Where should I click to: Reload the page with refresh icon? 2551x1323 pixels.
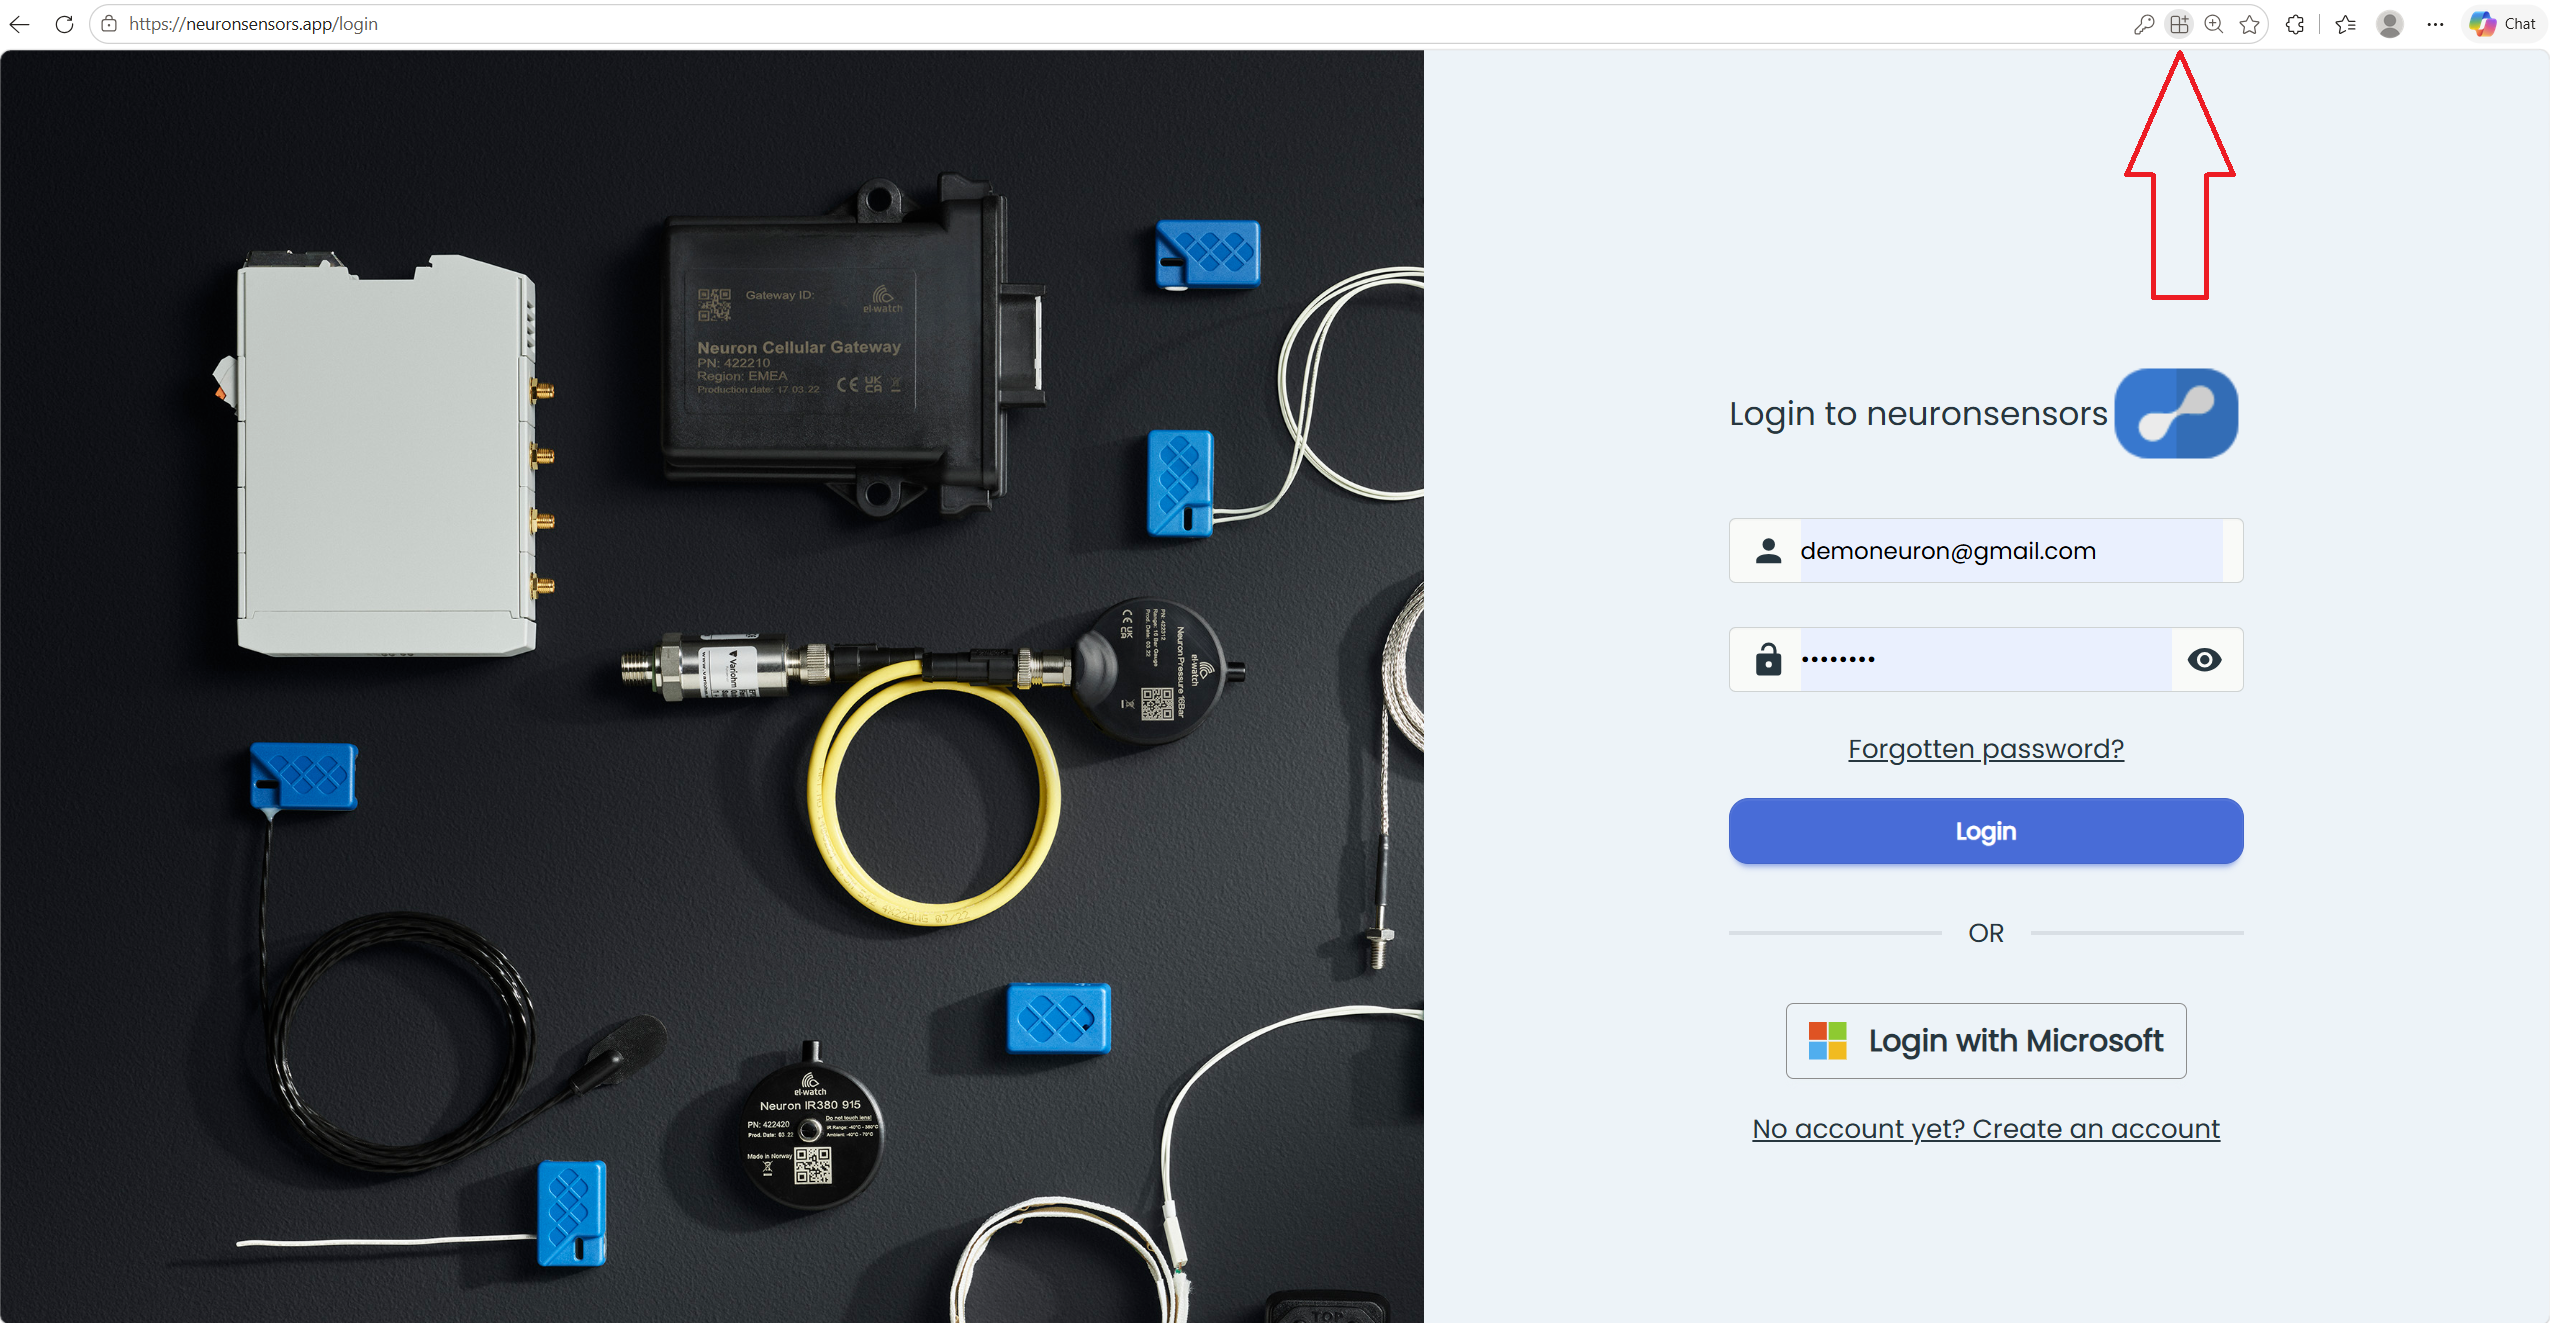point(64,24)
